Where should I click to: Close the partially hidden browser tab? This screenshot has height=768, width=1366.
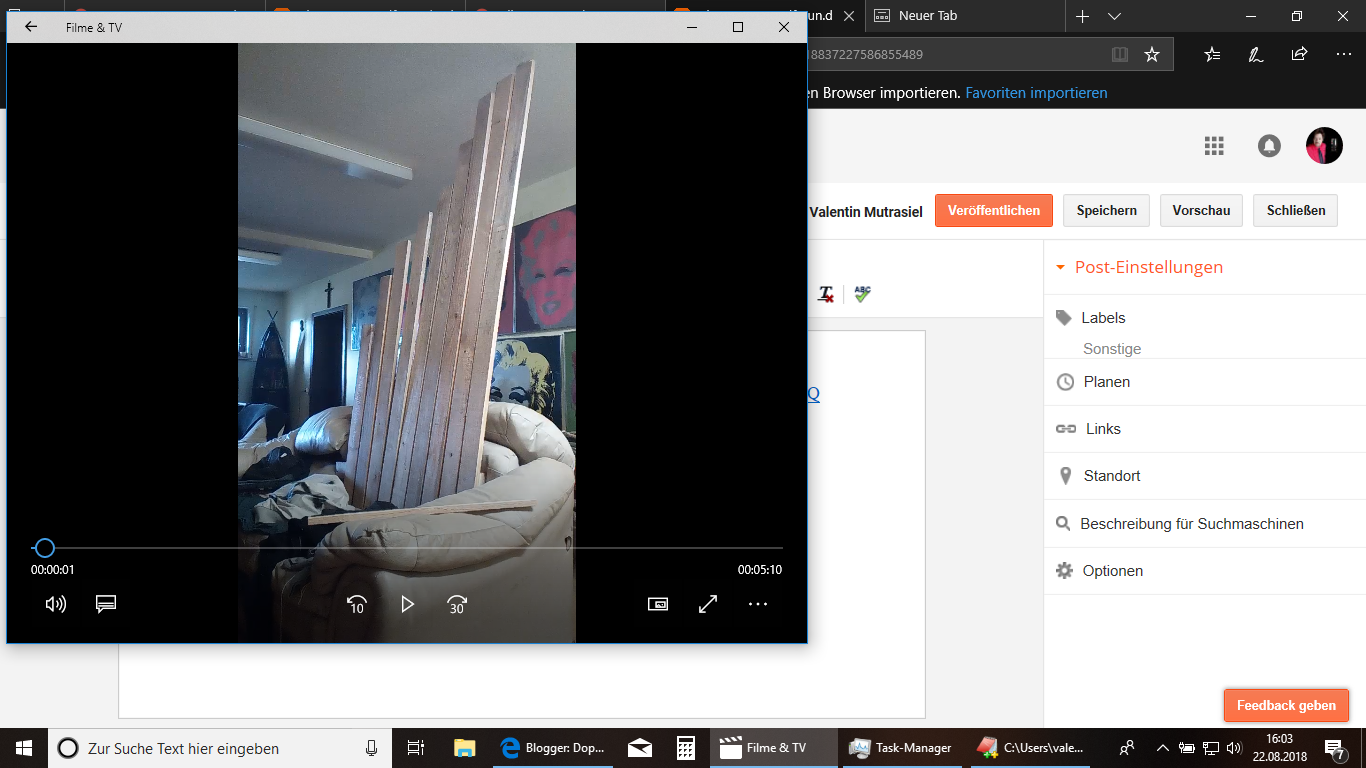[849, 16]
